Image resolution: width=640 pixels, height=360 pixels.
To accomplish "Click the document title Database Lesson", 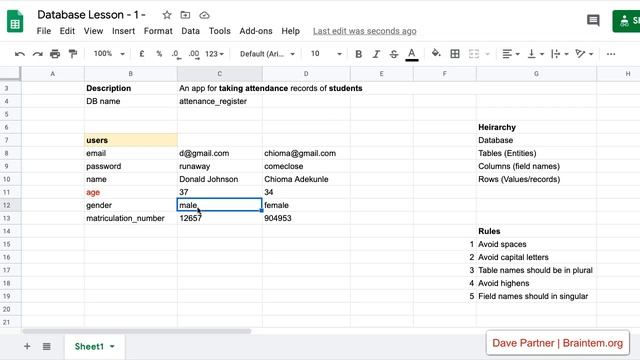I will (x=91, y=15).
